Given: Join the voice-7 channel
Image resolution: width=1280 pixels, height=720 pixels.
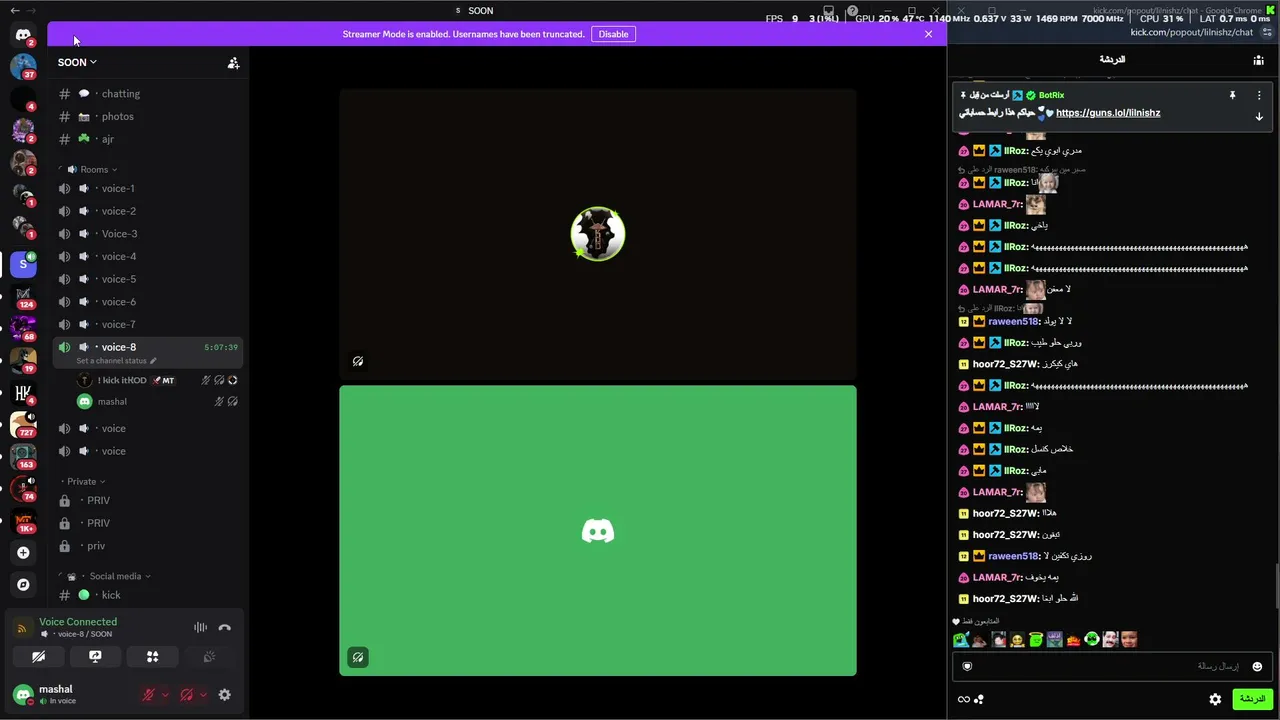Looking at the screenshot, I should (x=148, y=325).
